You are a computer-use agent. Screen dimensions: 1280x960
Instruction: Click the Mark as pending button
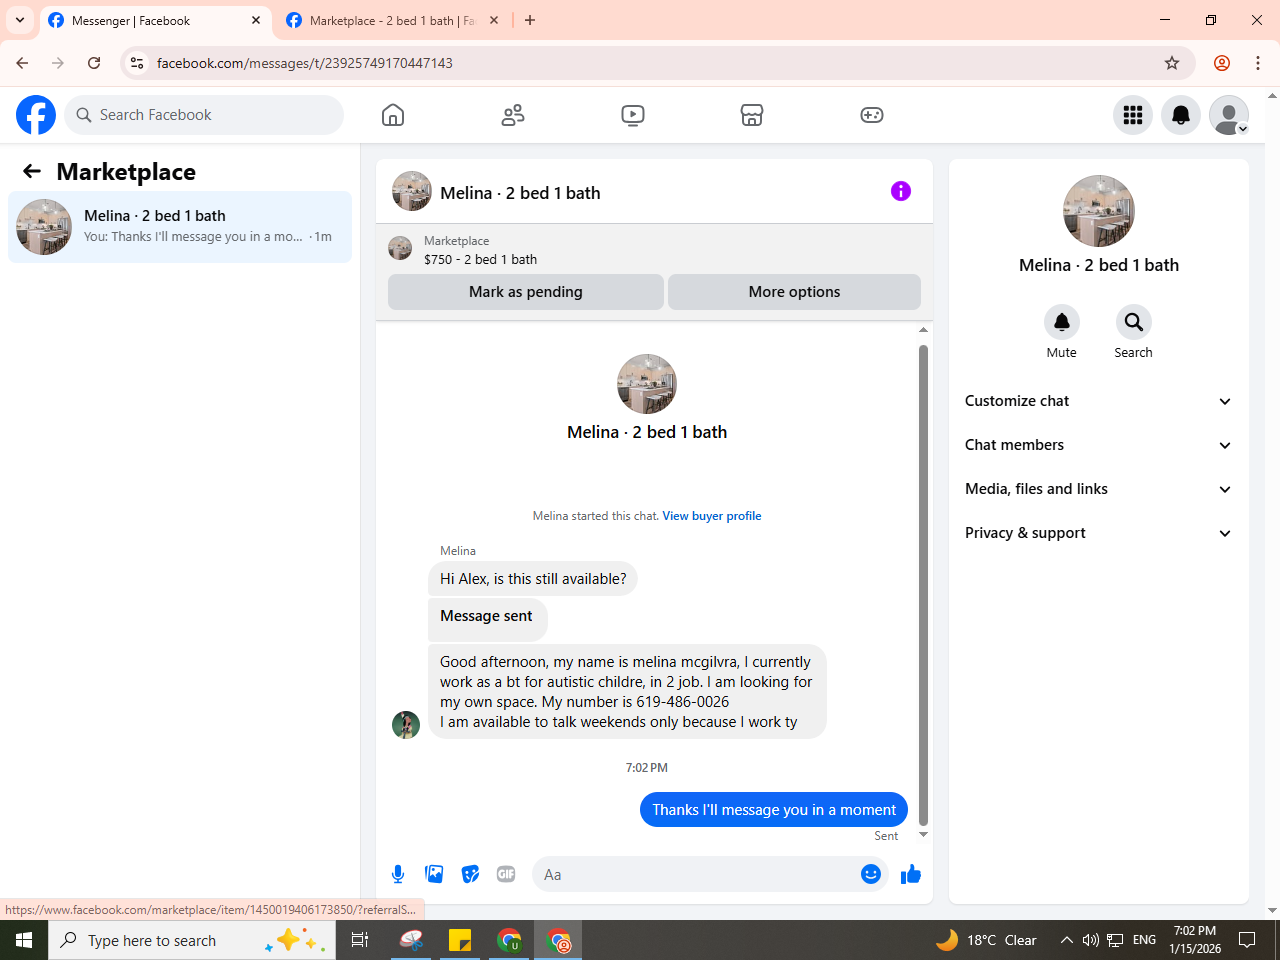pyautogui.click(x=526, y=292)
